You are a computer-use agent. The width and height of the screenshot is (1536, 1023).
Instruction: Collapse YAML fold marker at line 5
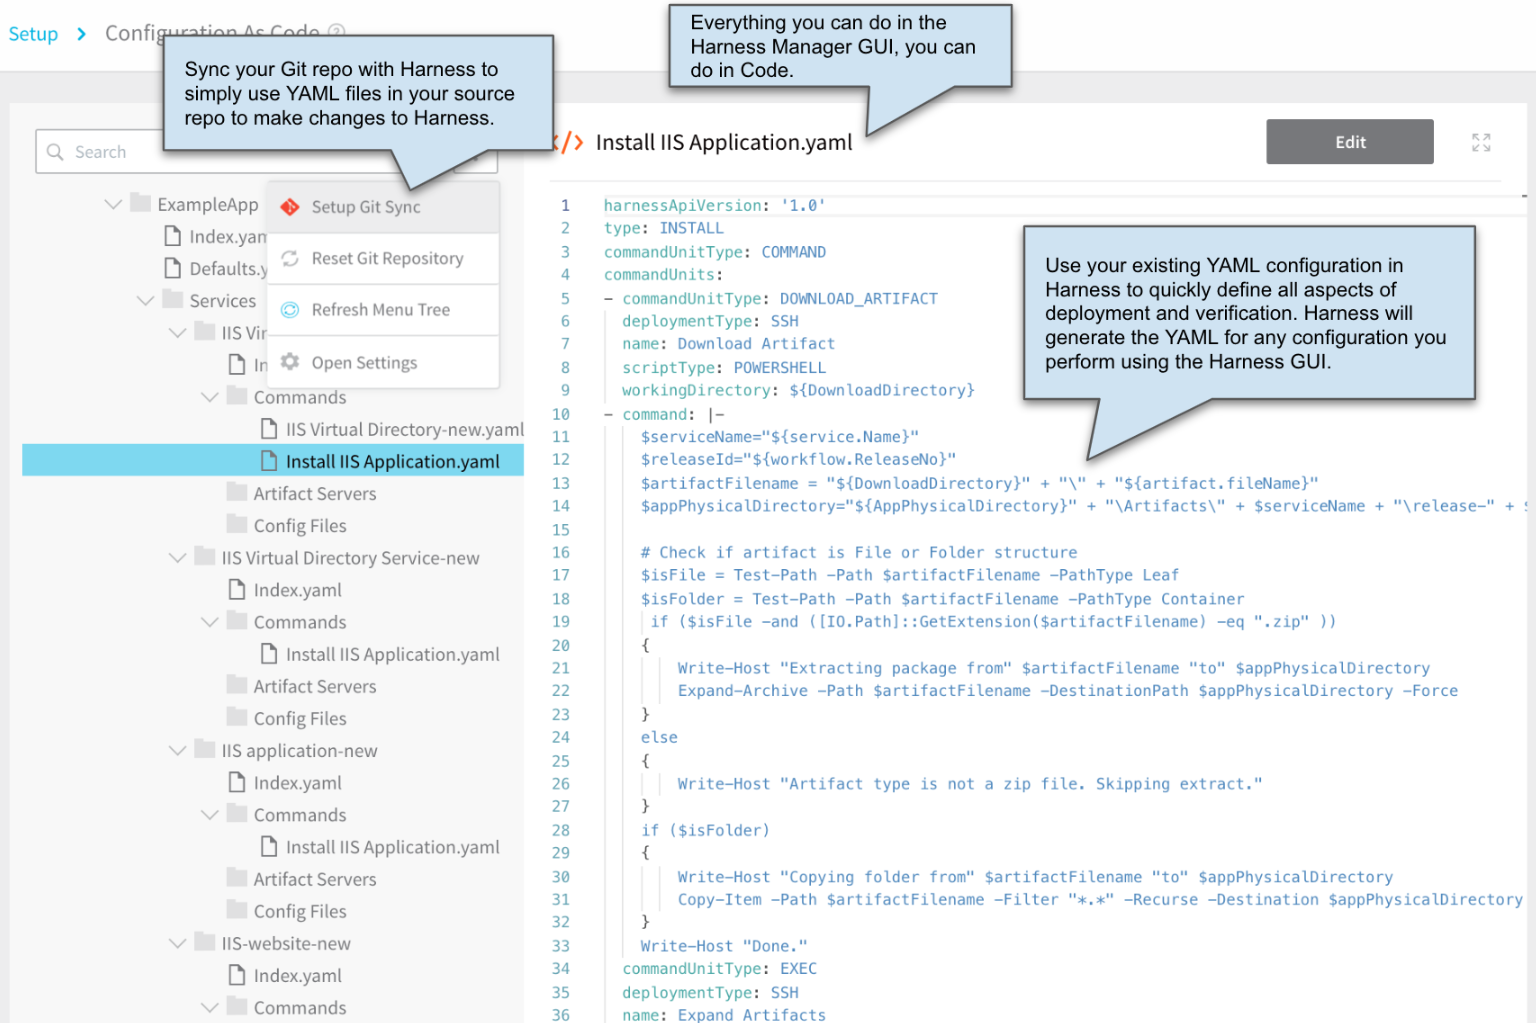pyautogui.click(x=608, y=298)
